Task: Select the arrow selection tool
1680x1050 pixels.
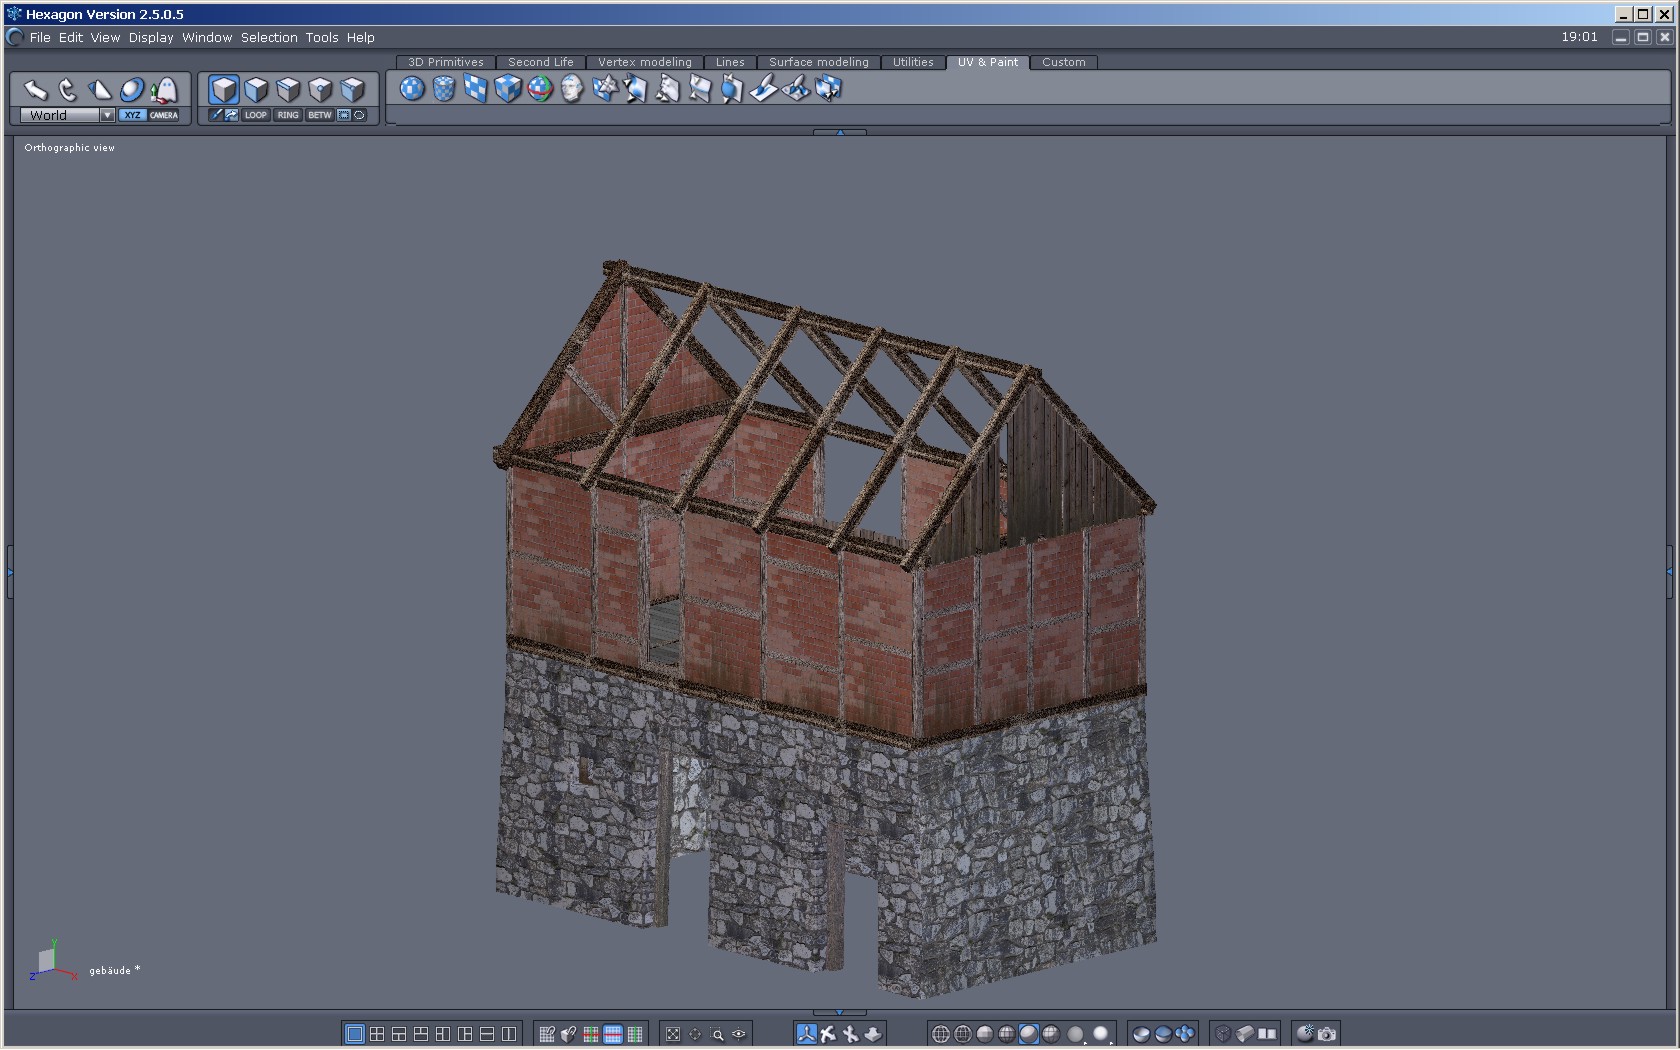Action: coord(35,90)
